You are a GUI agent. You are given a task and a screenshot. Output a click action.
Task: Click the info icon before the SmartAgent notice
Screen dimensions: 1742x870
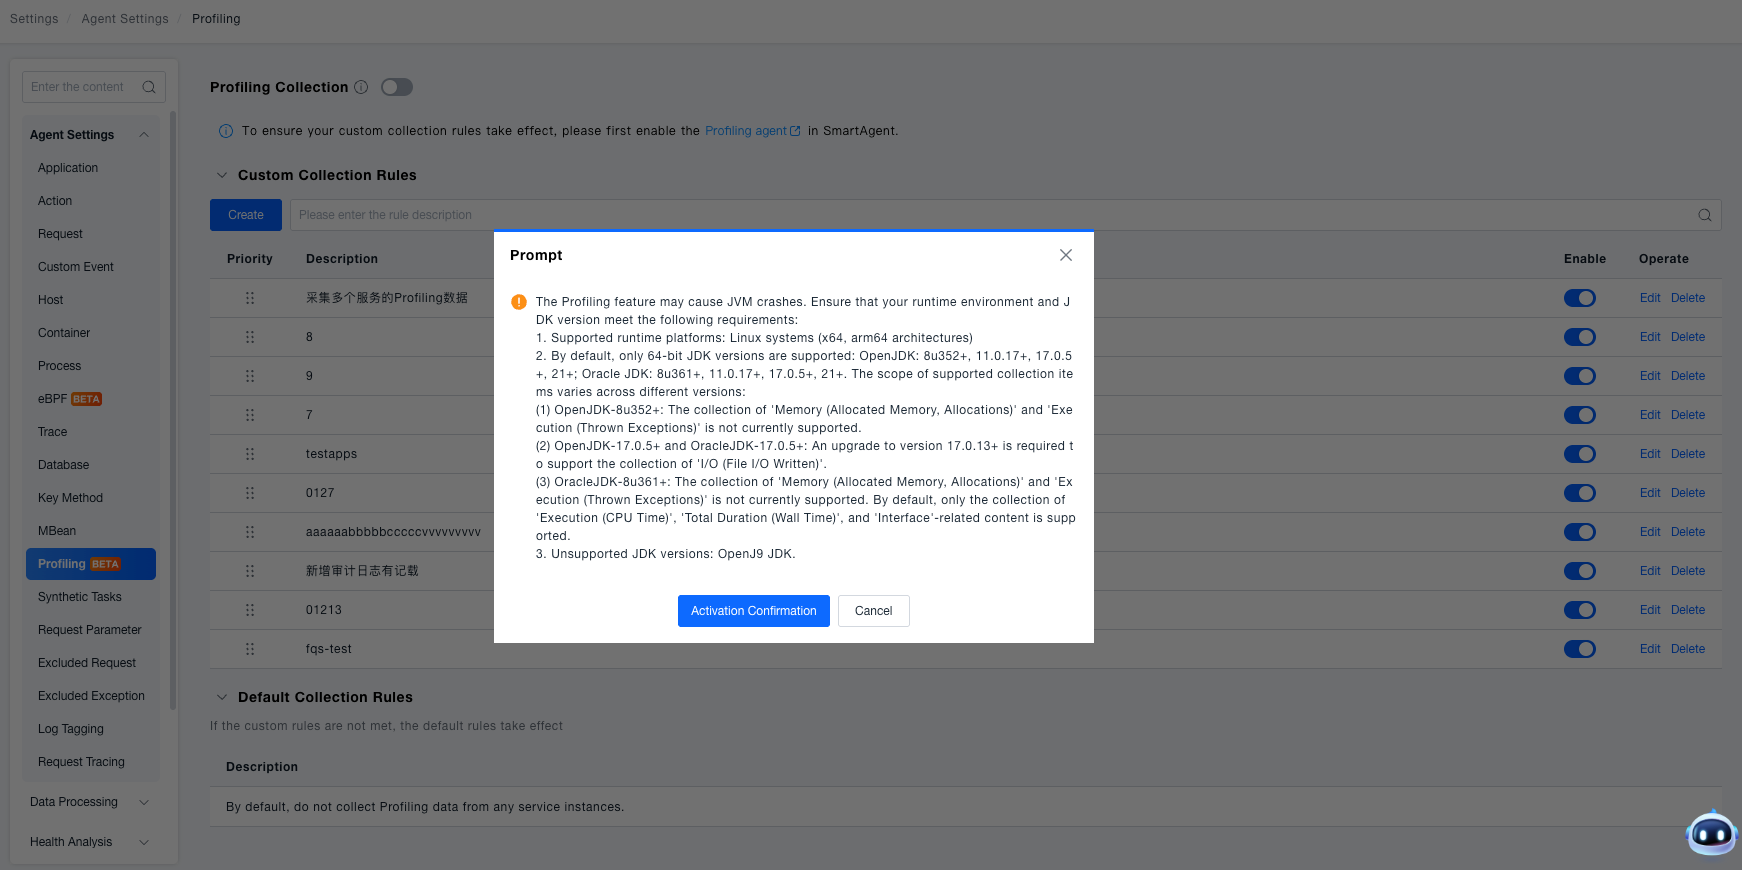click(226, 131)
